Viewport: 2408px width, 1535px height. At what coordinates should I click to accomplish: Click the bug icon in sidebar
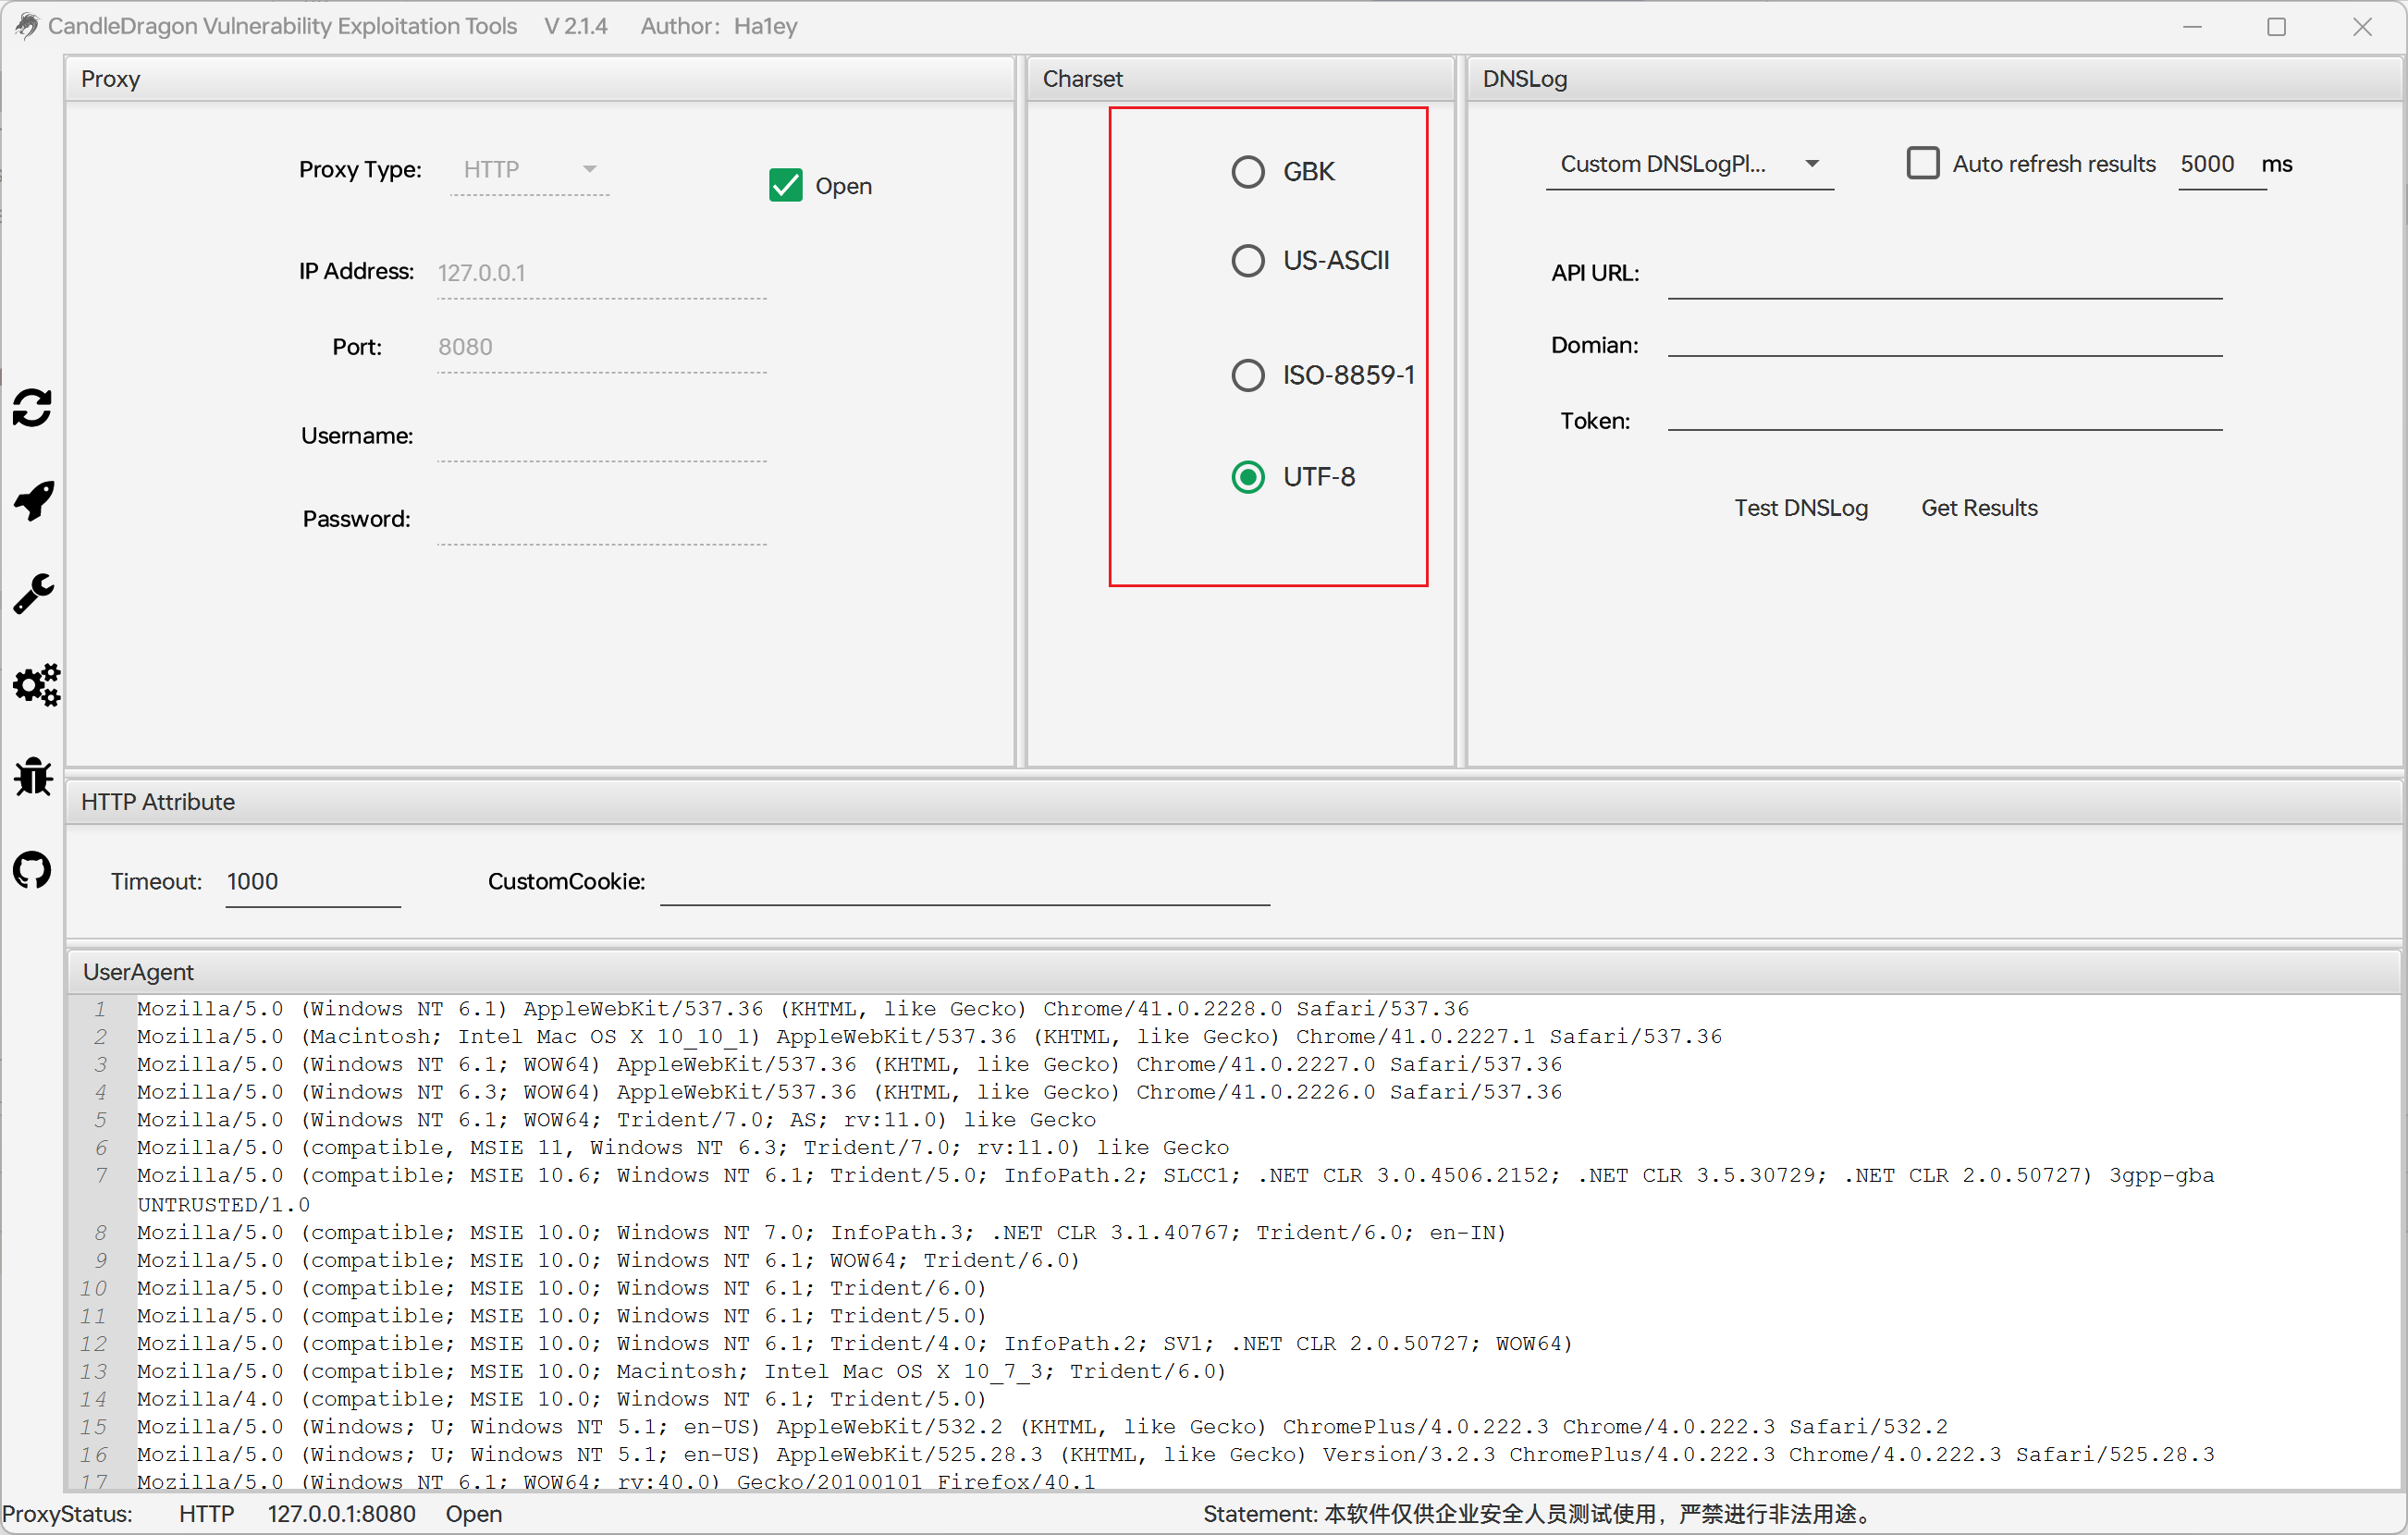33,777
